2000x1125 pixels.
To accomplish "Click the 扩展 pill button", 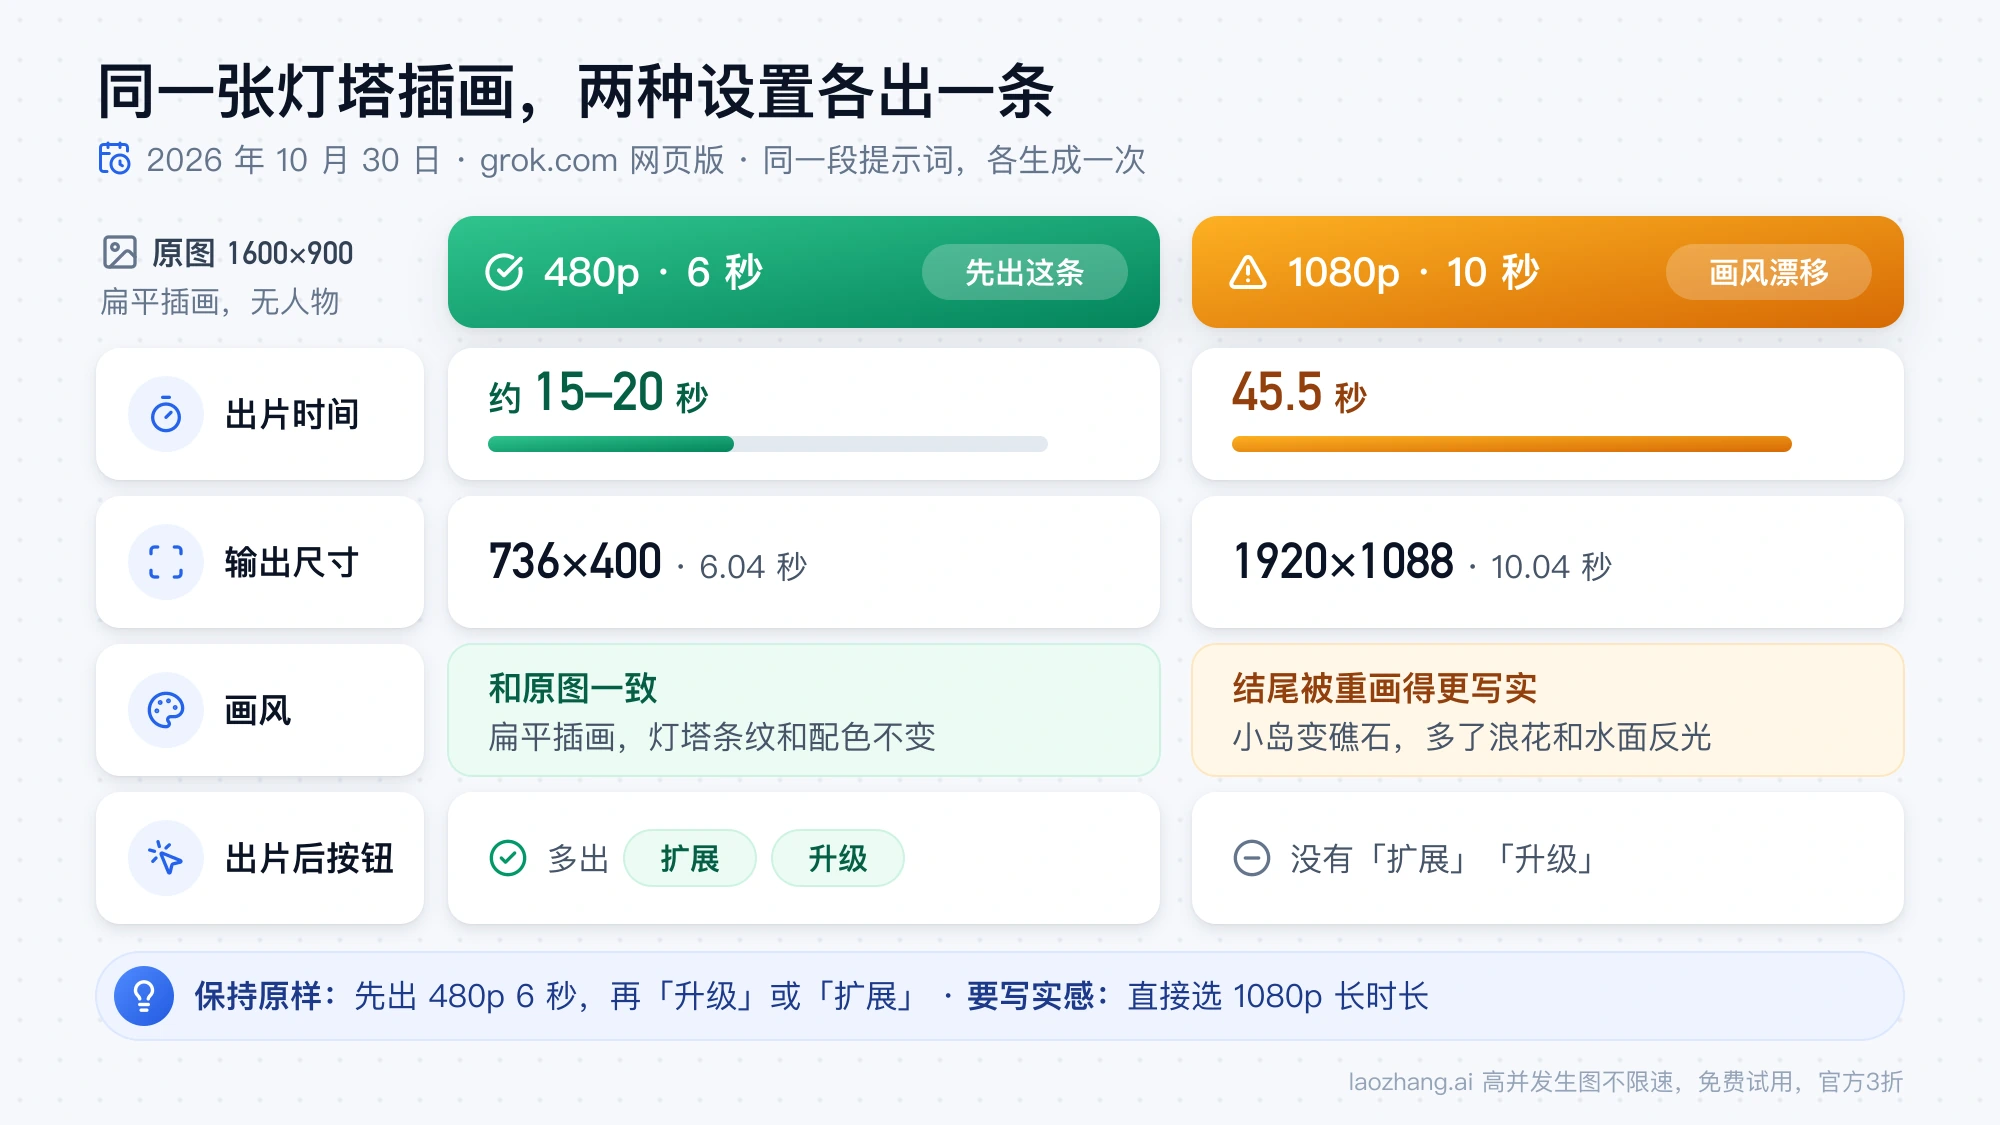I will click(x=690, y=858).
